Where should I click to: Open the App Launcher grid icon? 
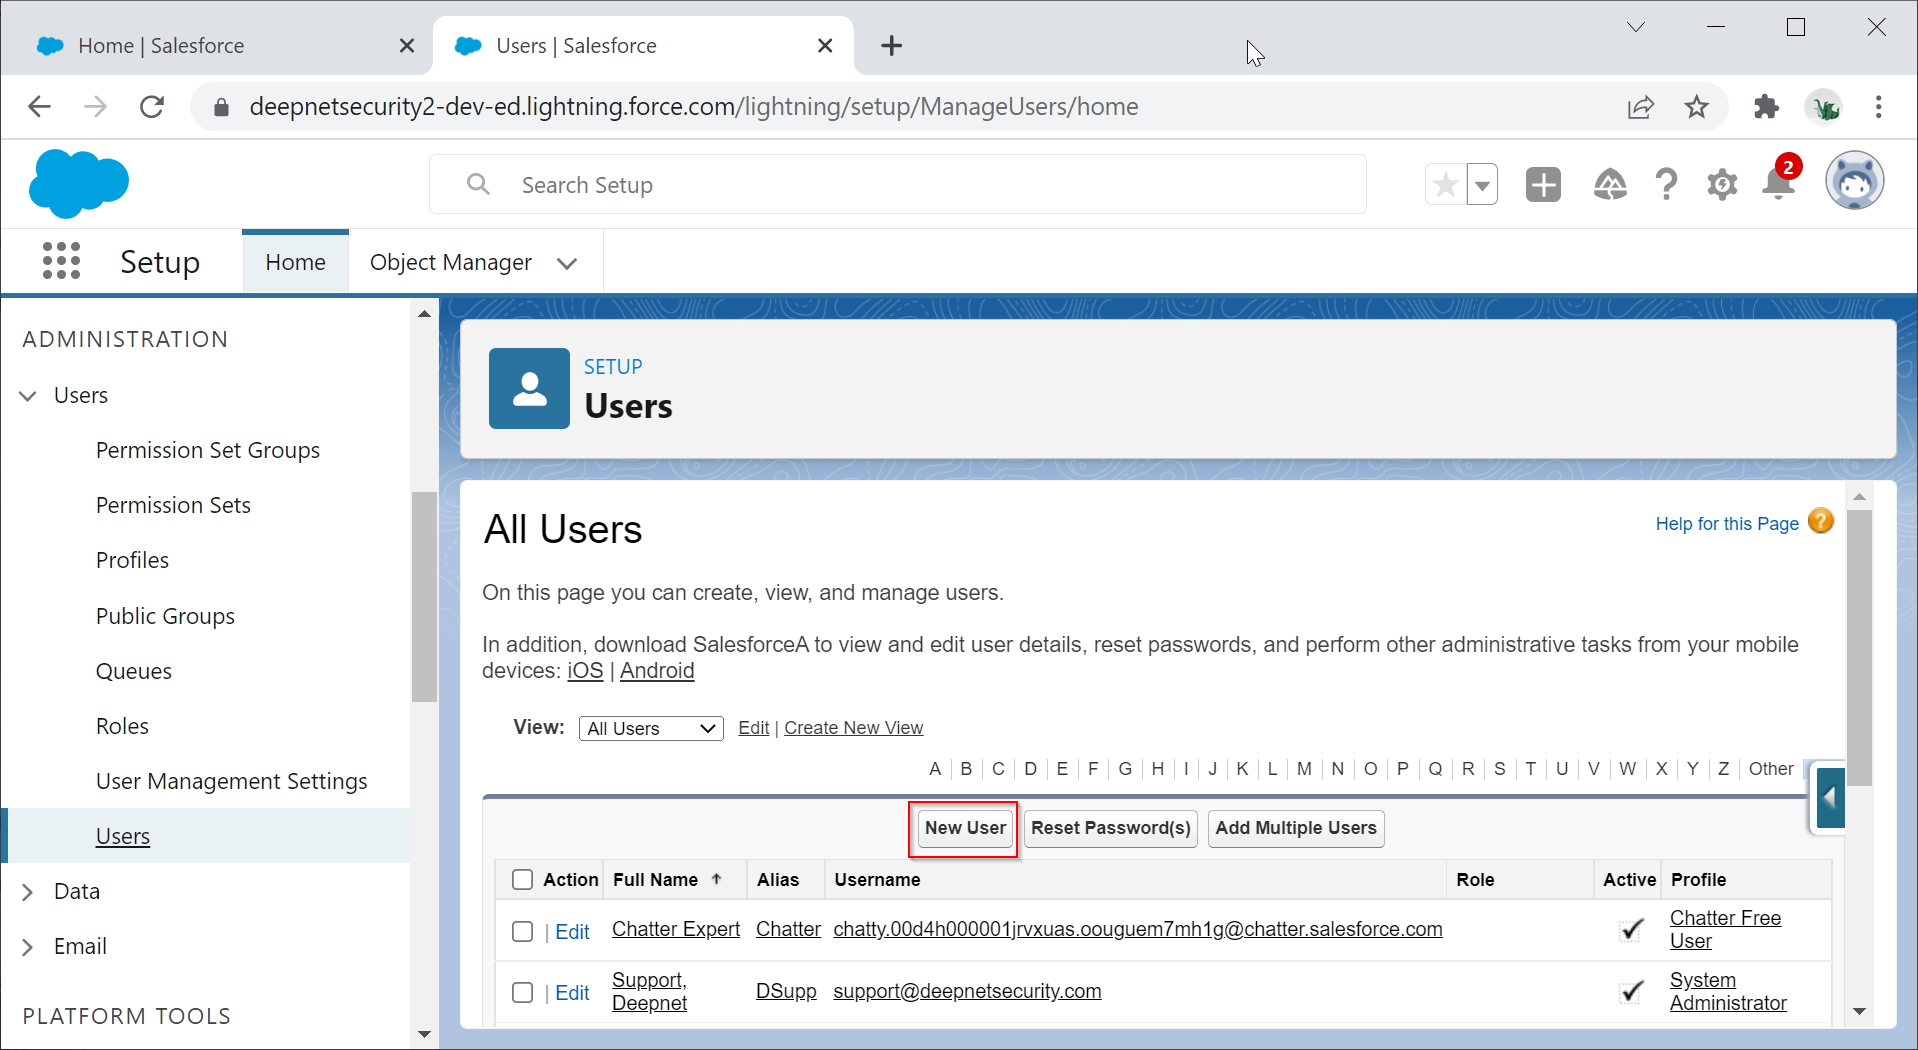click(x=61, y=261)
